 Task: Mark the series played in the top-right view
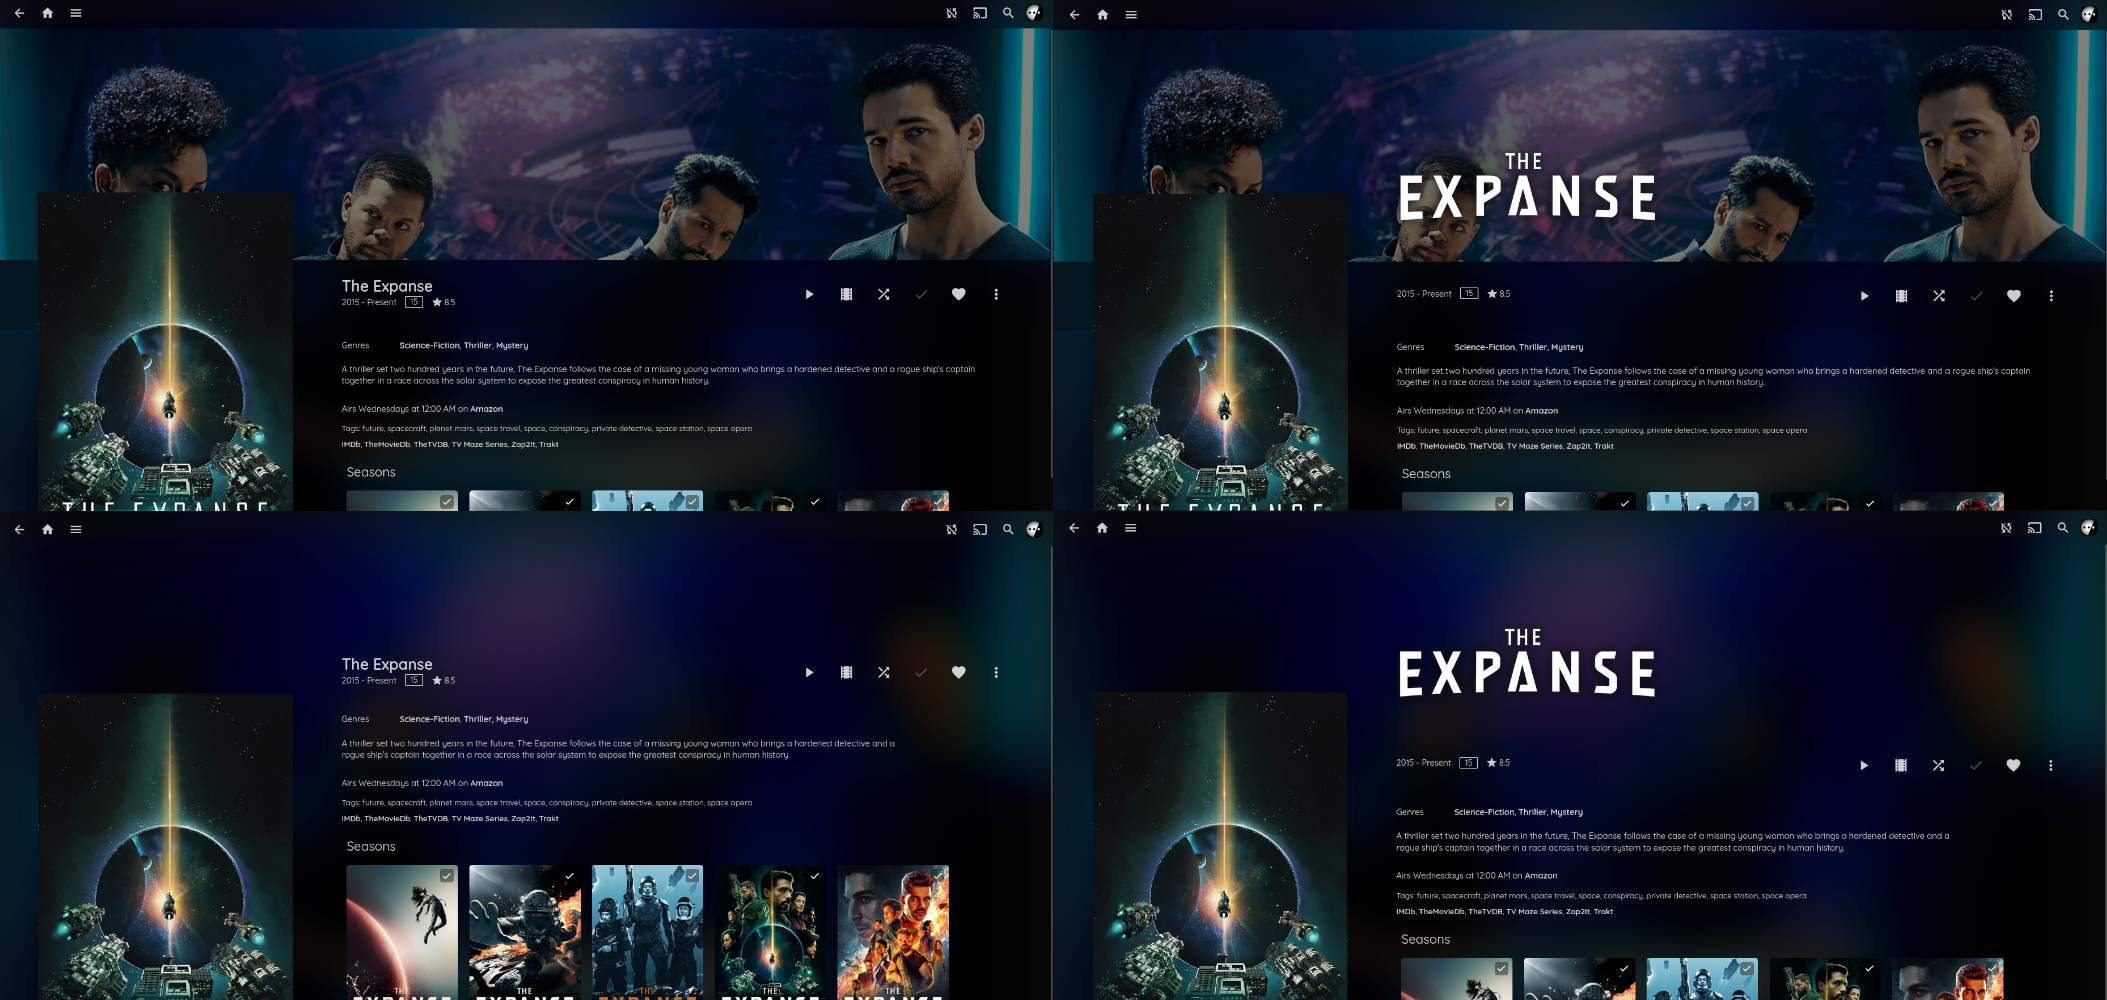click(1976, 296)
